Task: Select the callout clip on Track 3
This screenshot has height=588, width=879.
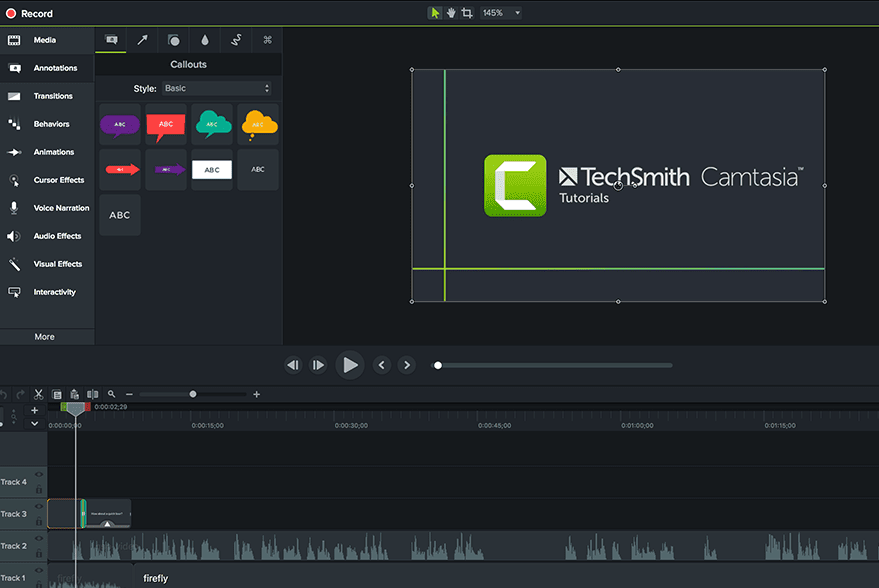Action: [108, 514]
